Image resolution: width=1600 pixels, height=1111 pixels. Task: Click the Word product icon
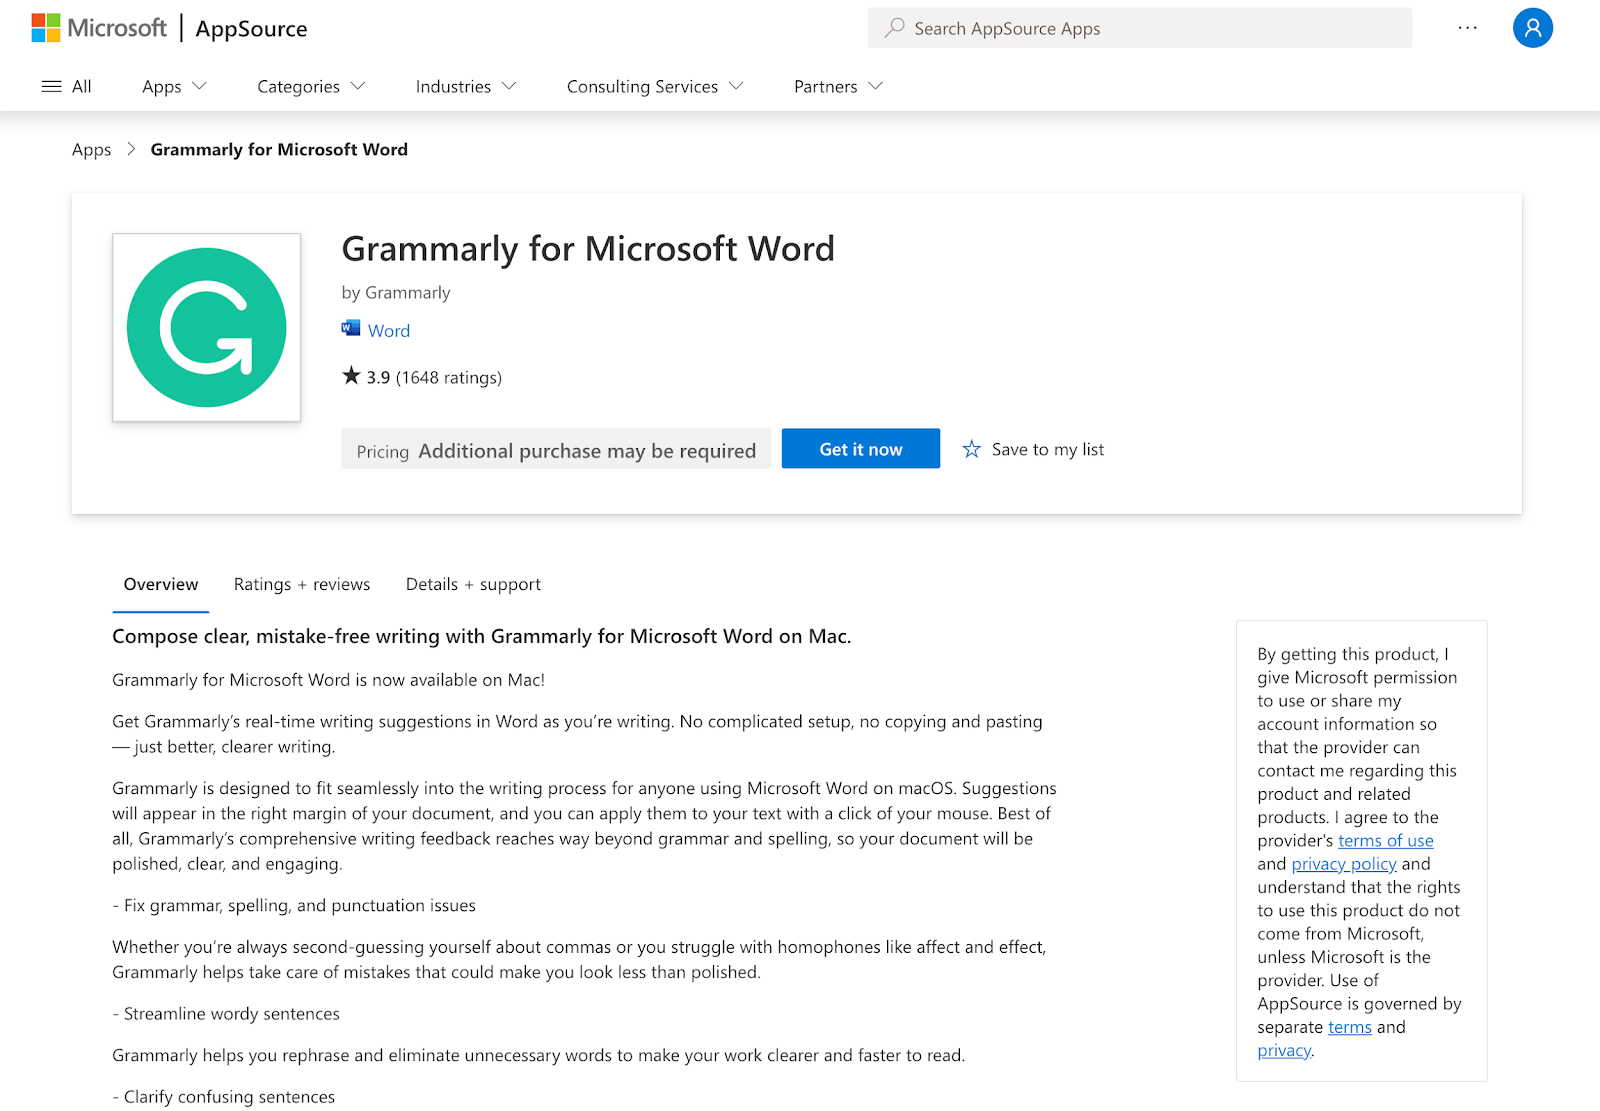[x=351, y=328]
